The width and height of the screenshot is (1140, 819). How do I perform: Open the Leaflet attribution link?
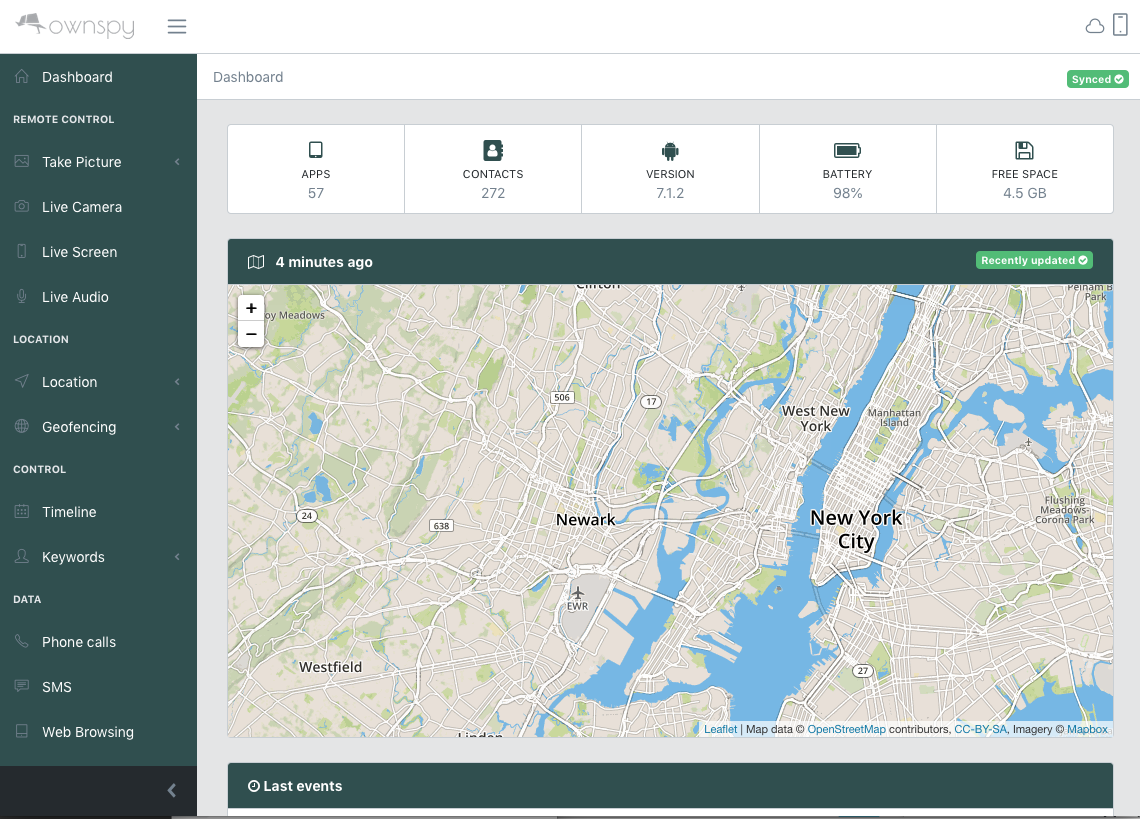(720, 729)
